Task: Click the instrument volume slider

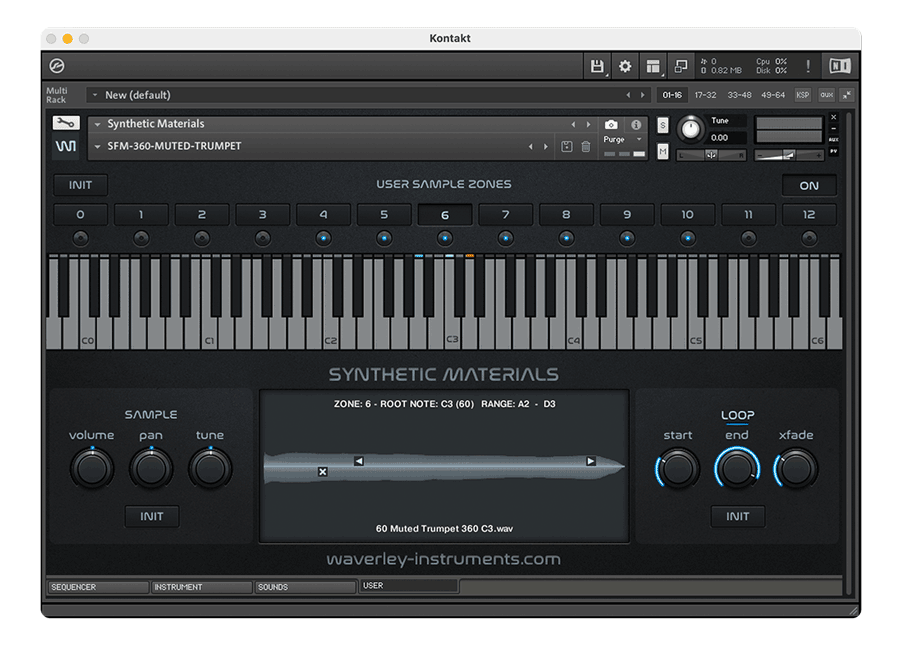Action: click(789, 155)
